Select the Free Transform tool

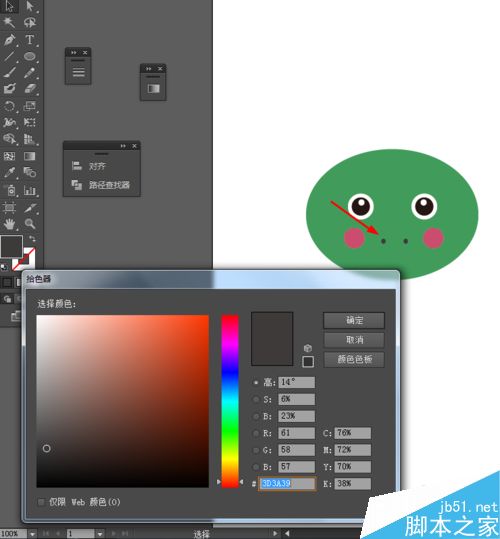[30, 122]
